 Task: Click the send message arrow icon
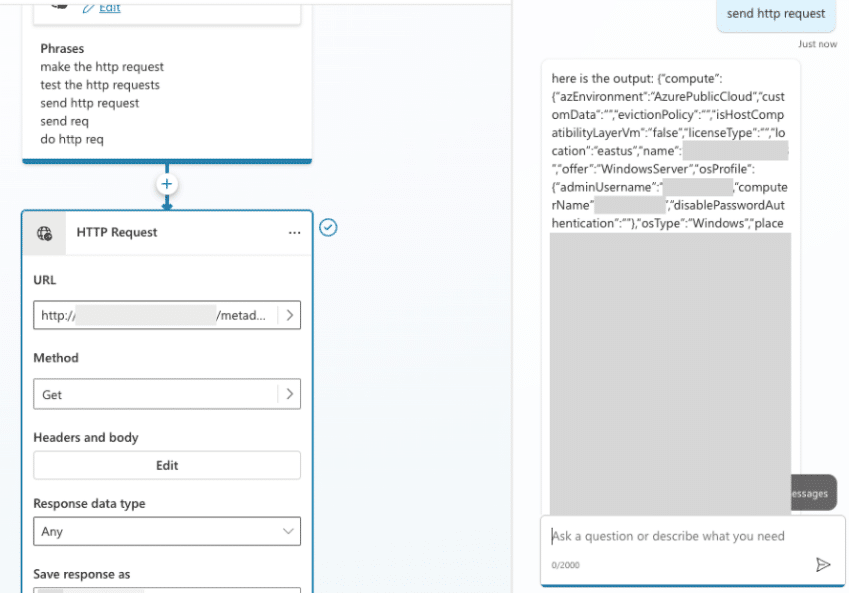[823, 565]
